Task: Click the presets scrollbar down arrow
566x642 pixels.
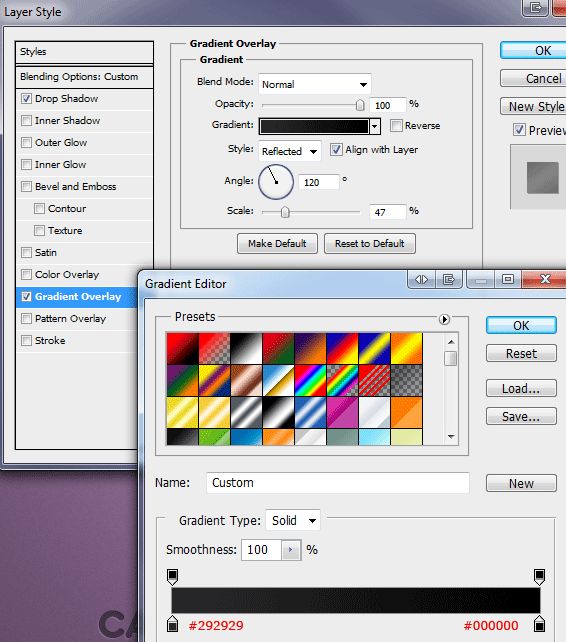Action: (451, 436)
